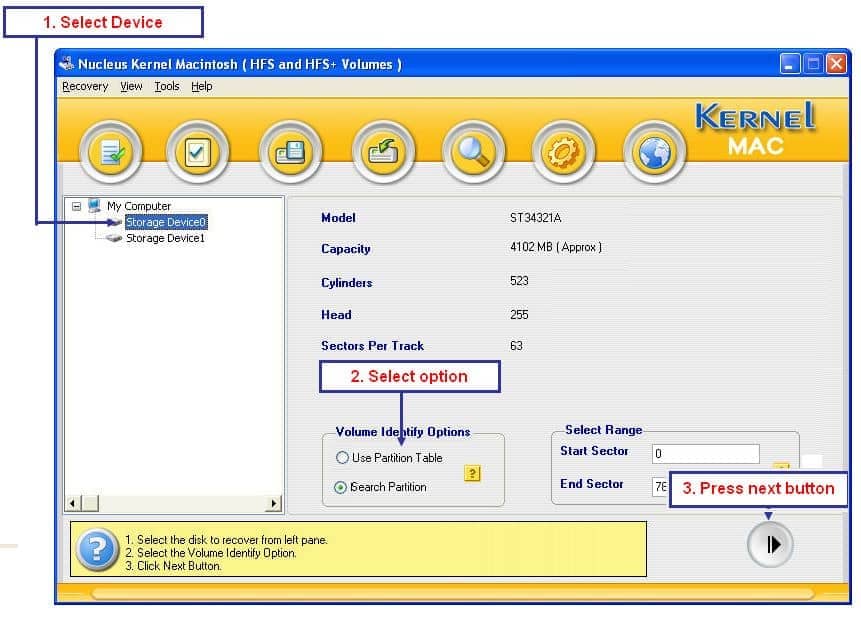This screenshot has height=633, width=861.
Task: Select Storage Device0 in the tree
Action: tap(166, 222)
